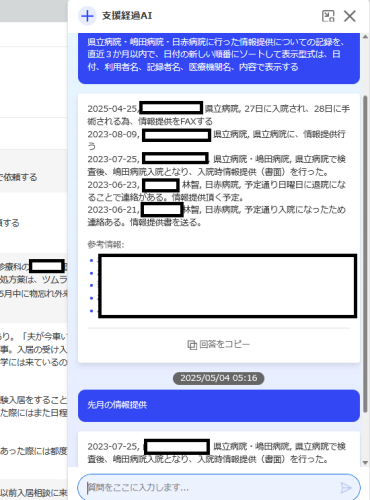Click the shrink panel icon in header

coord(328,16)
